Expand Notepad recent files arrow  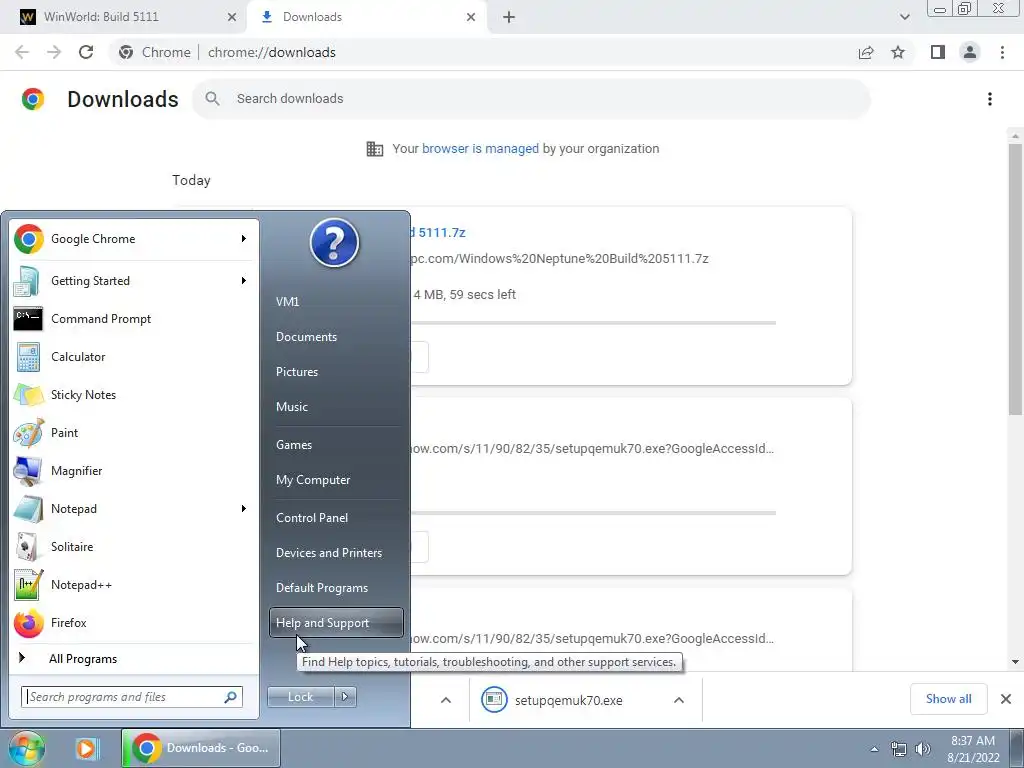[x=244, y=508]
